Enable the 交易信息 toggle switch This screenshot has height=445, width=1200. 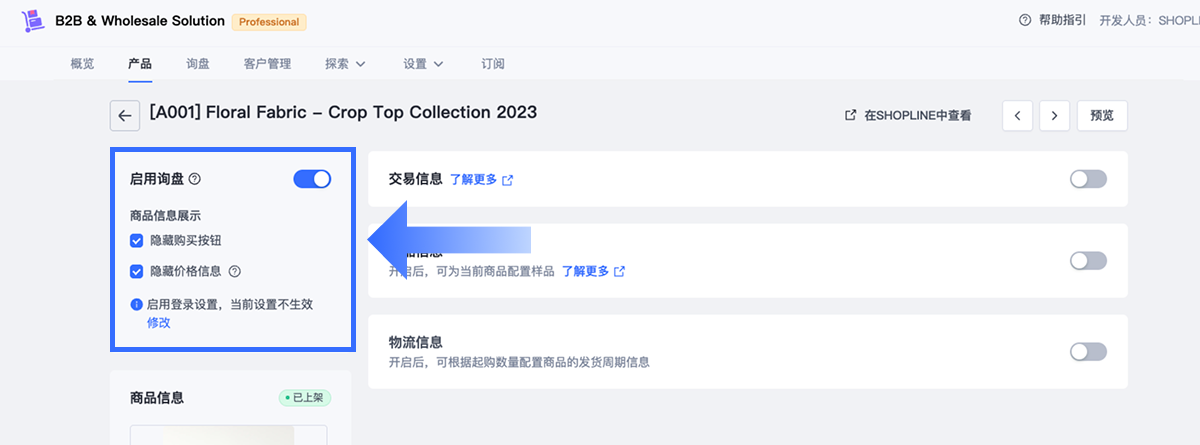click(x=1088, y=179)
